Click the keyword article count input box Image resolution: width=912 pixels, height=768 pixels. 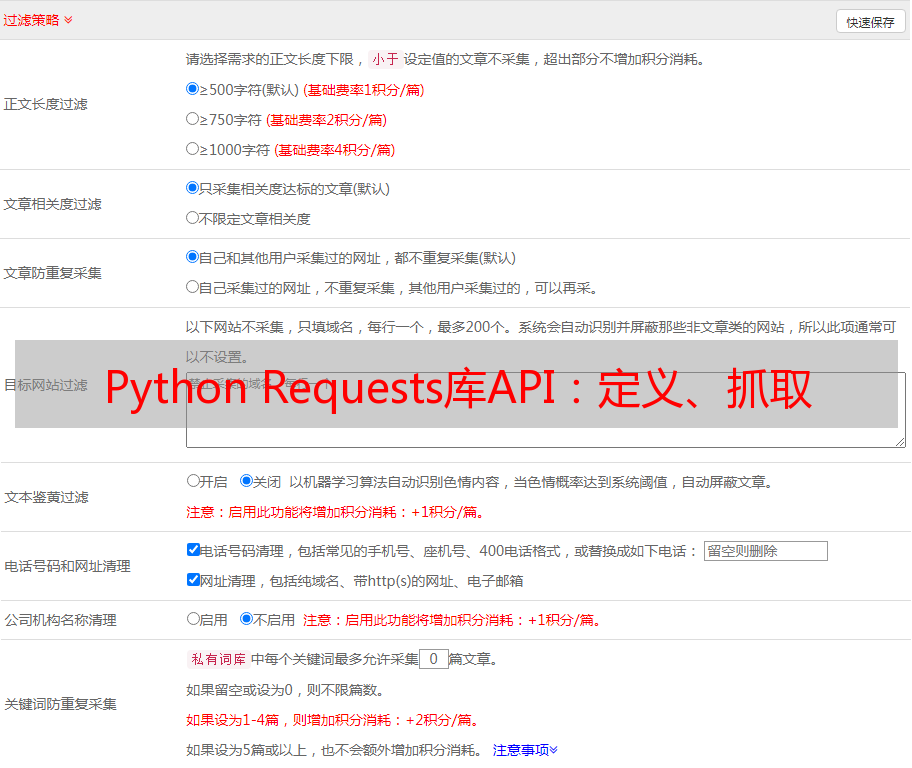coord(433,659)
